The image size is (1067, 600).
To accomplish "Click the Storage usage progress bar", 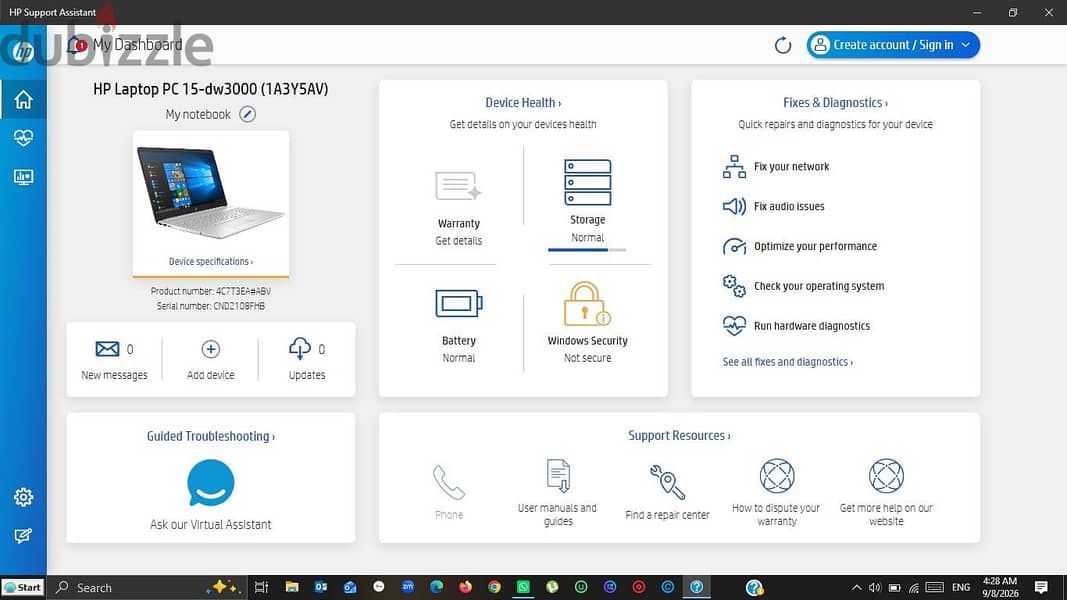I will [x=587, y=250].
